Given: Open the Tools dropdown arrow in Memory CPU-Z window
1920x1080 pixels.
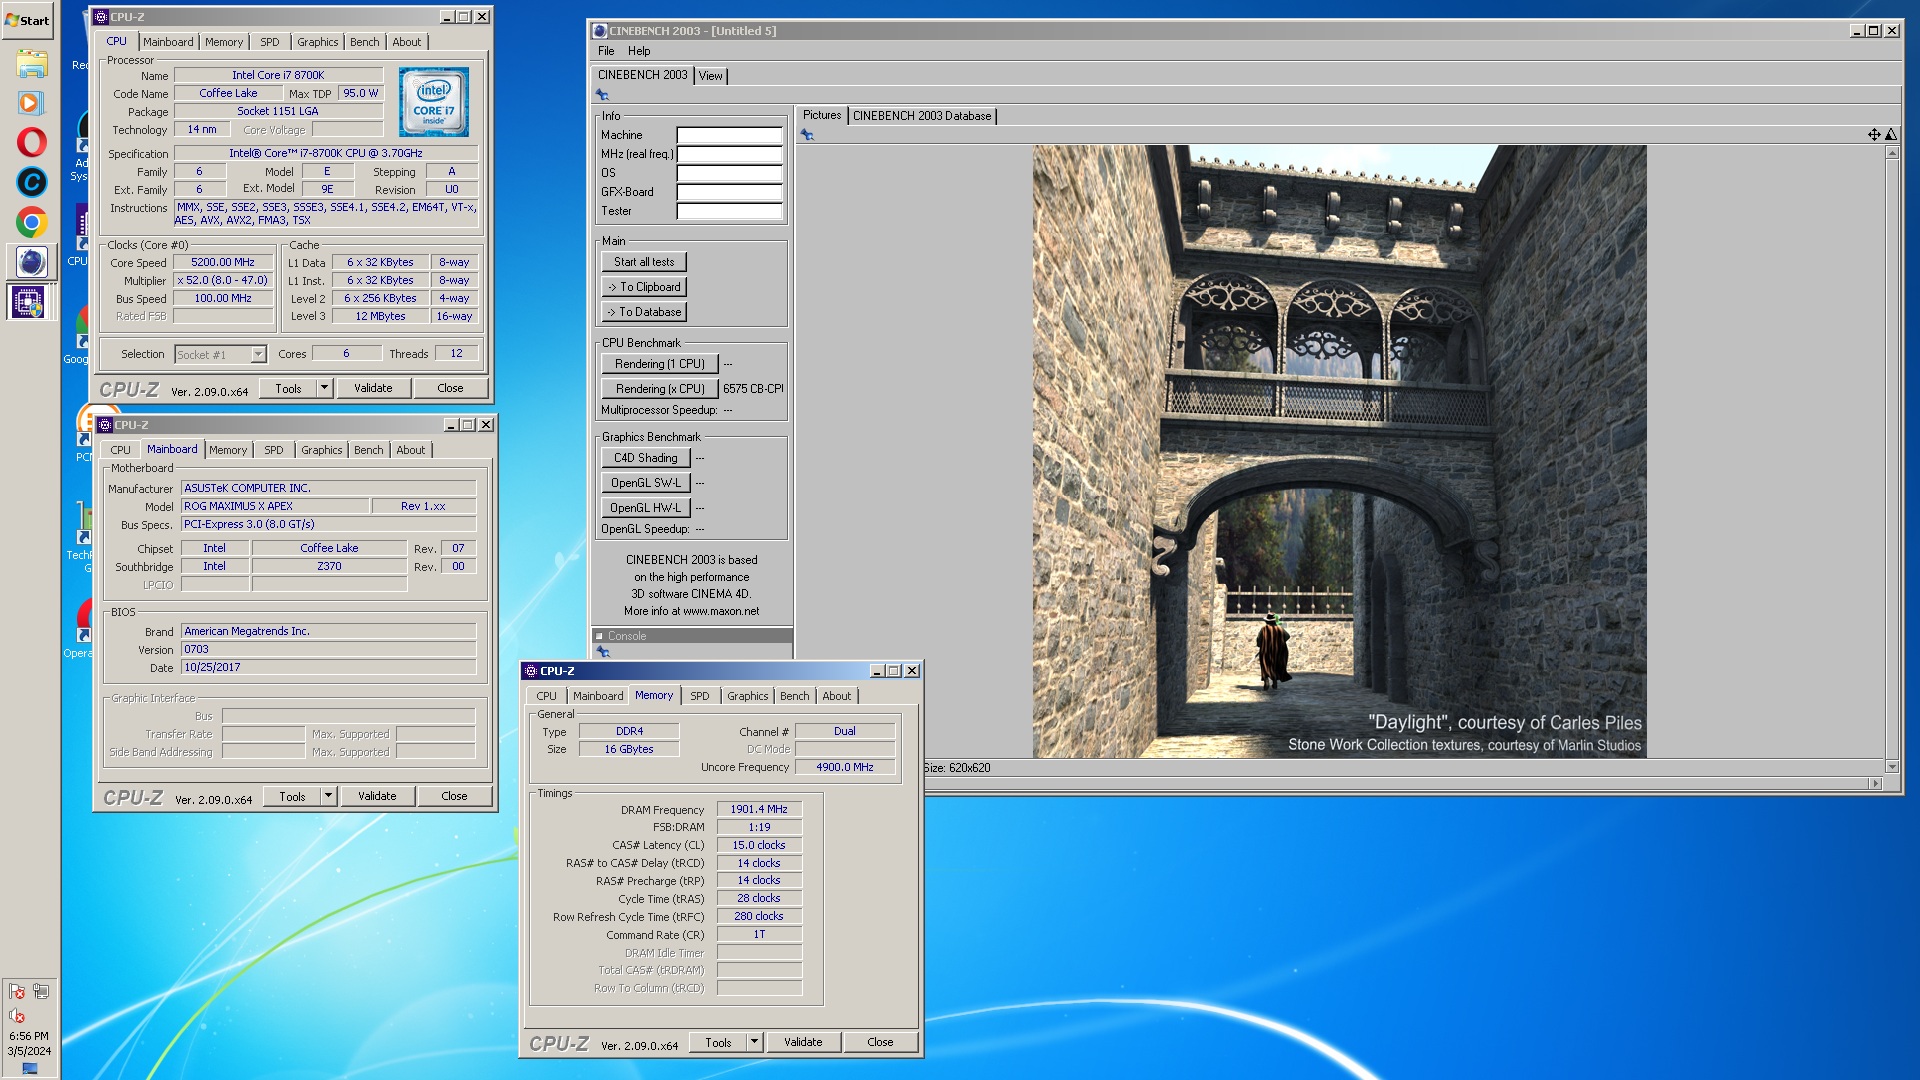Looking at the screenshot, I should [x=754, y=1042].
